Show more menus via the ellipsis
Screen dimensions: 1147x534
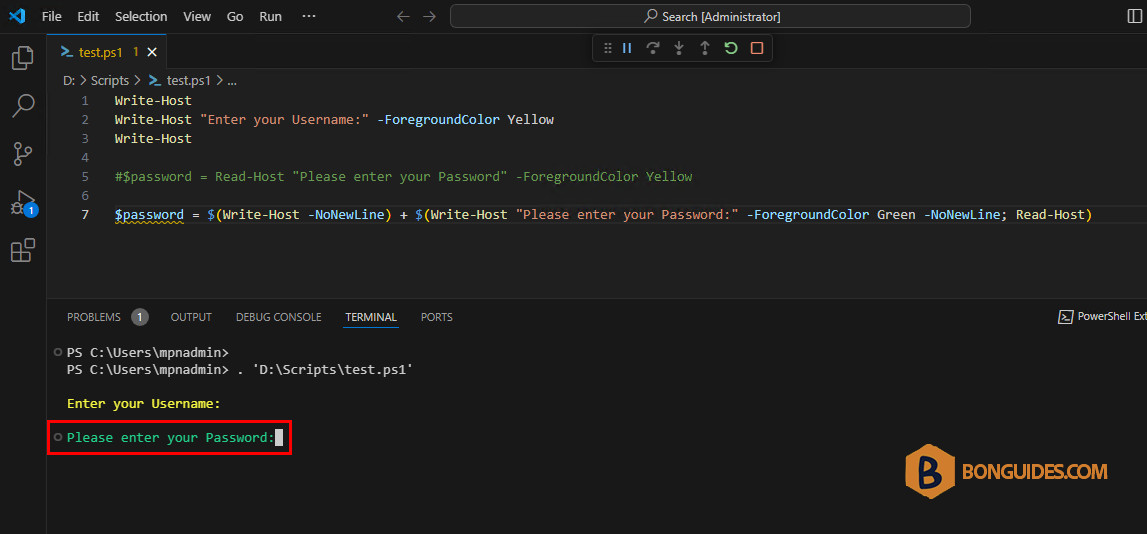tap(309, 16)
